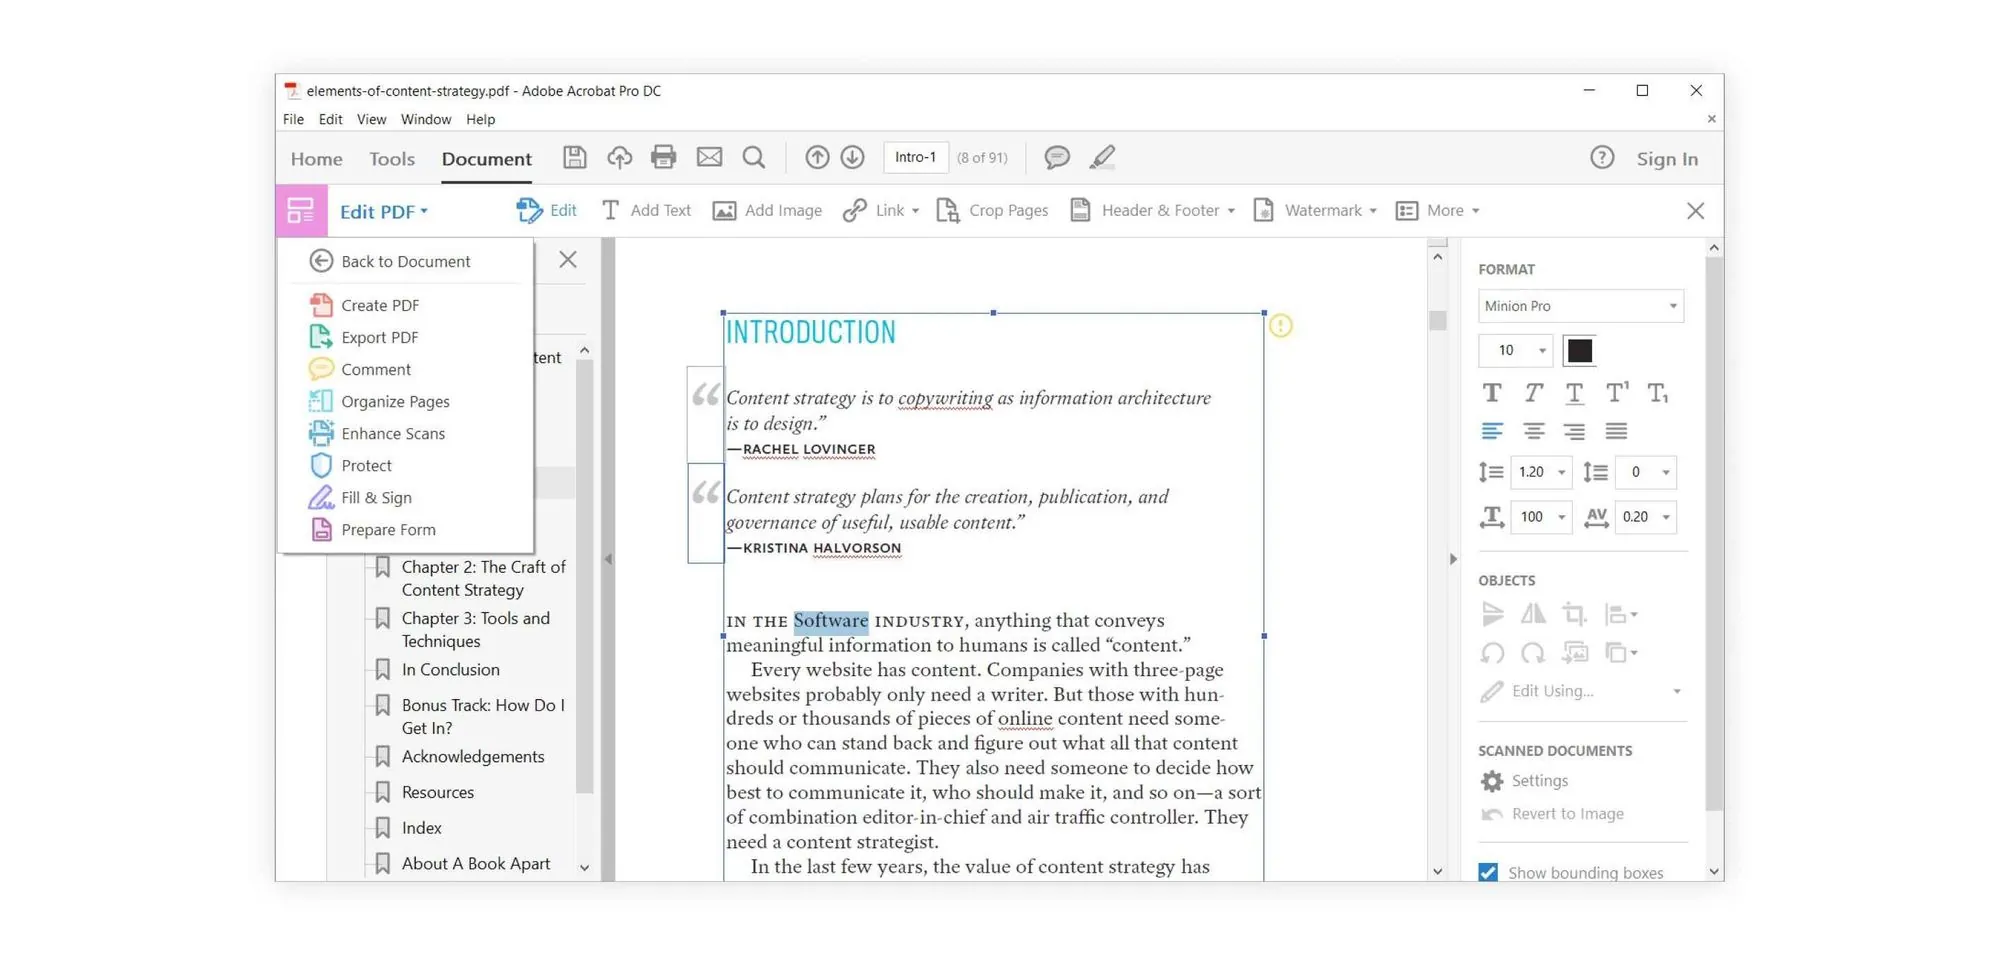2000x957 pixels.
Task: Open the Minion Pro font dropdown
Action: click(1672, 305)
